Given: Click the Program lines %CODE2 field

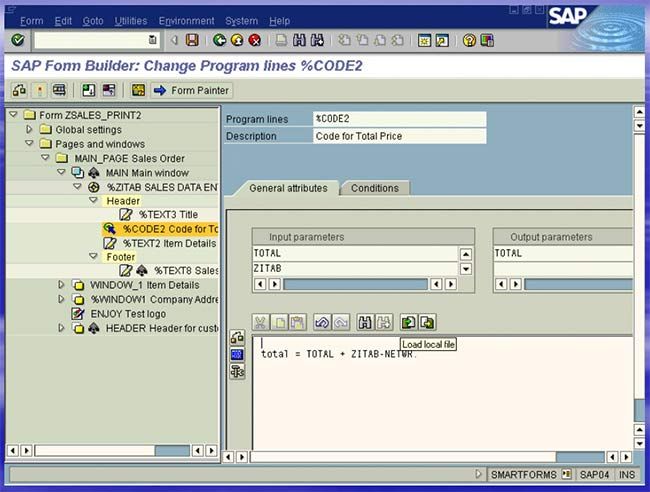Looking at the screenshot, I should (400, 119).
